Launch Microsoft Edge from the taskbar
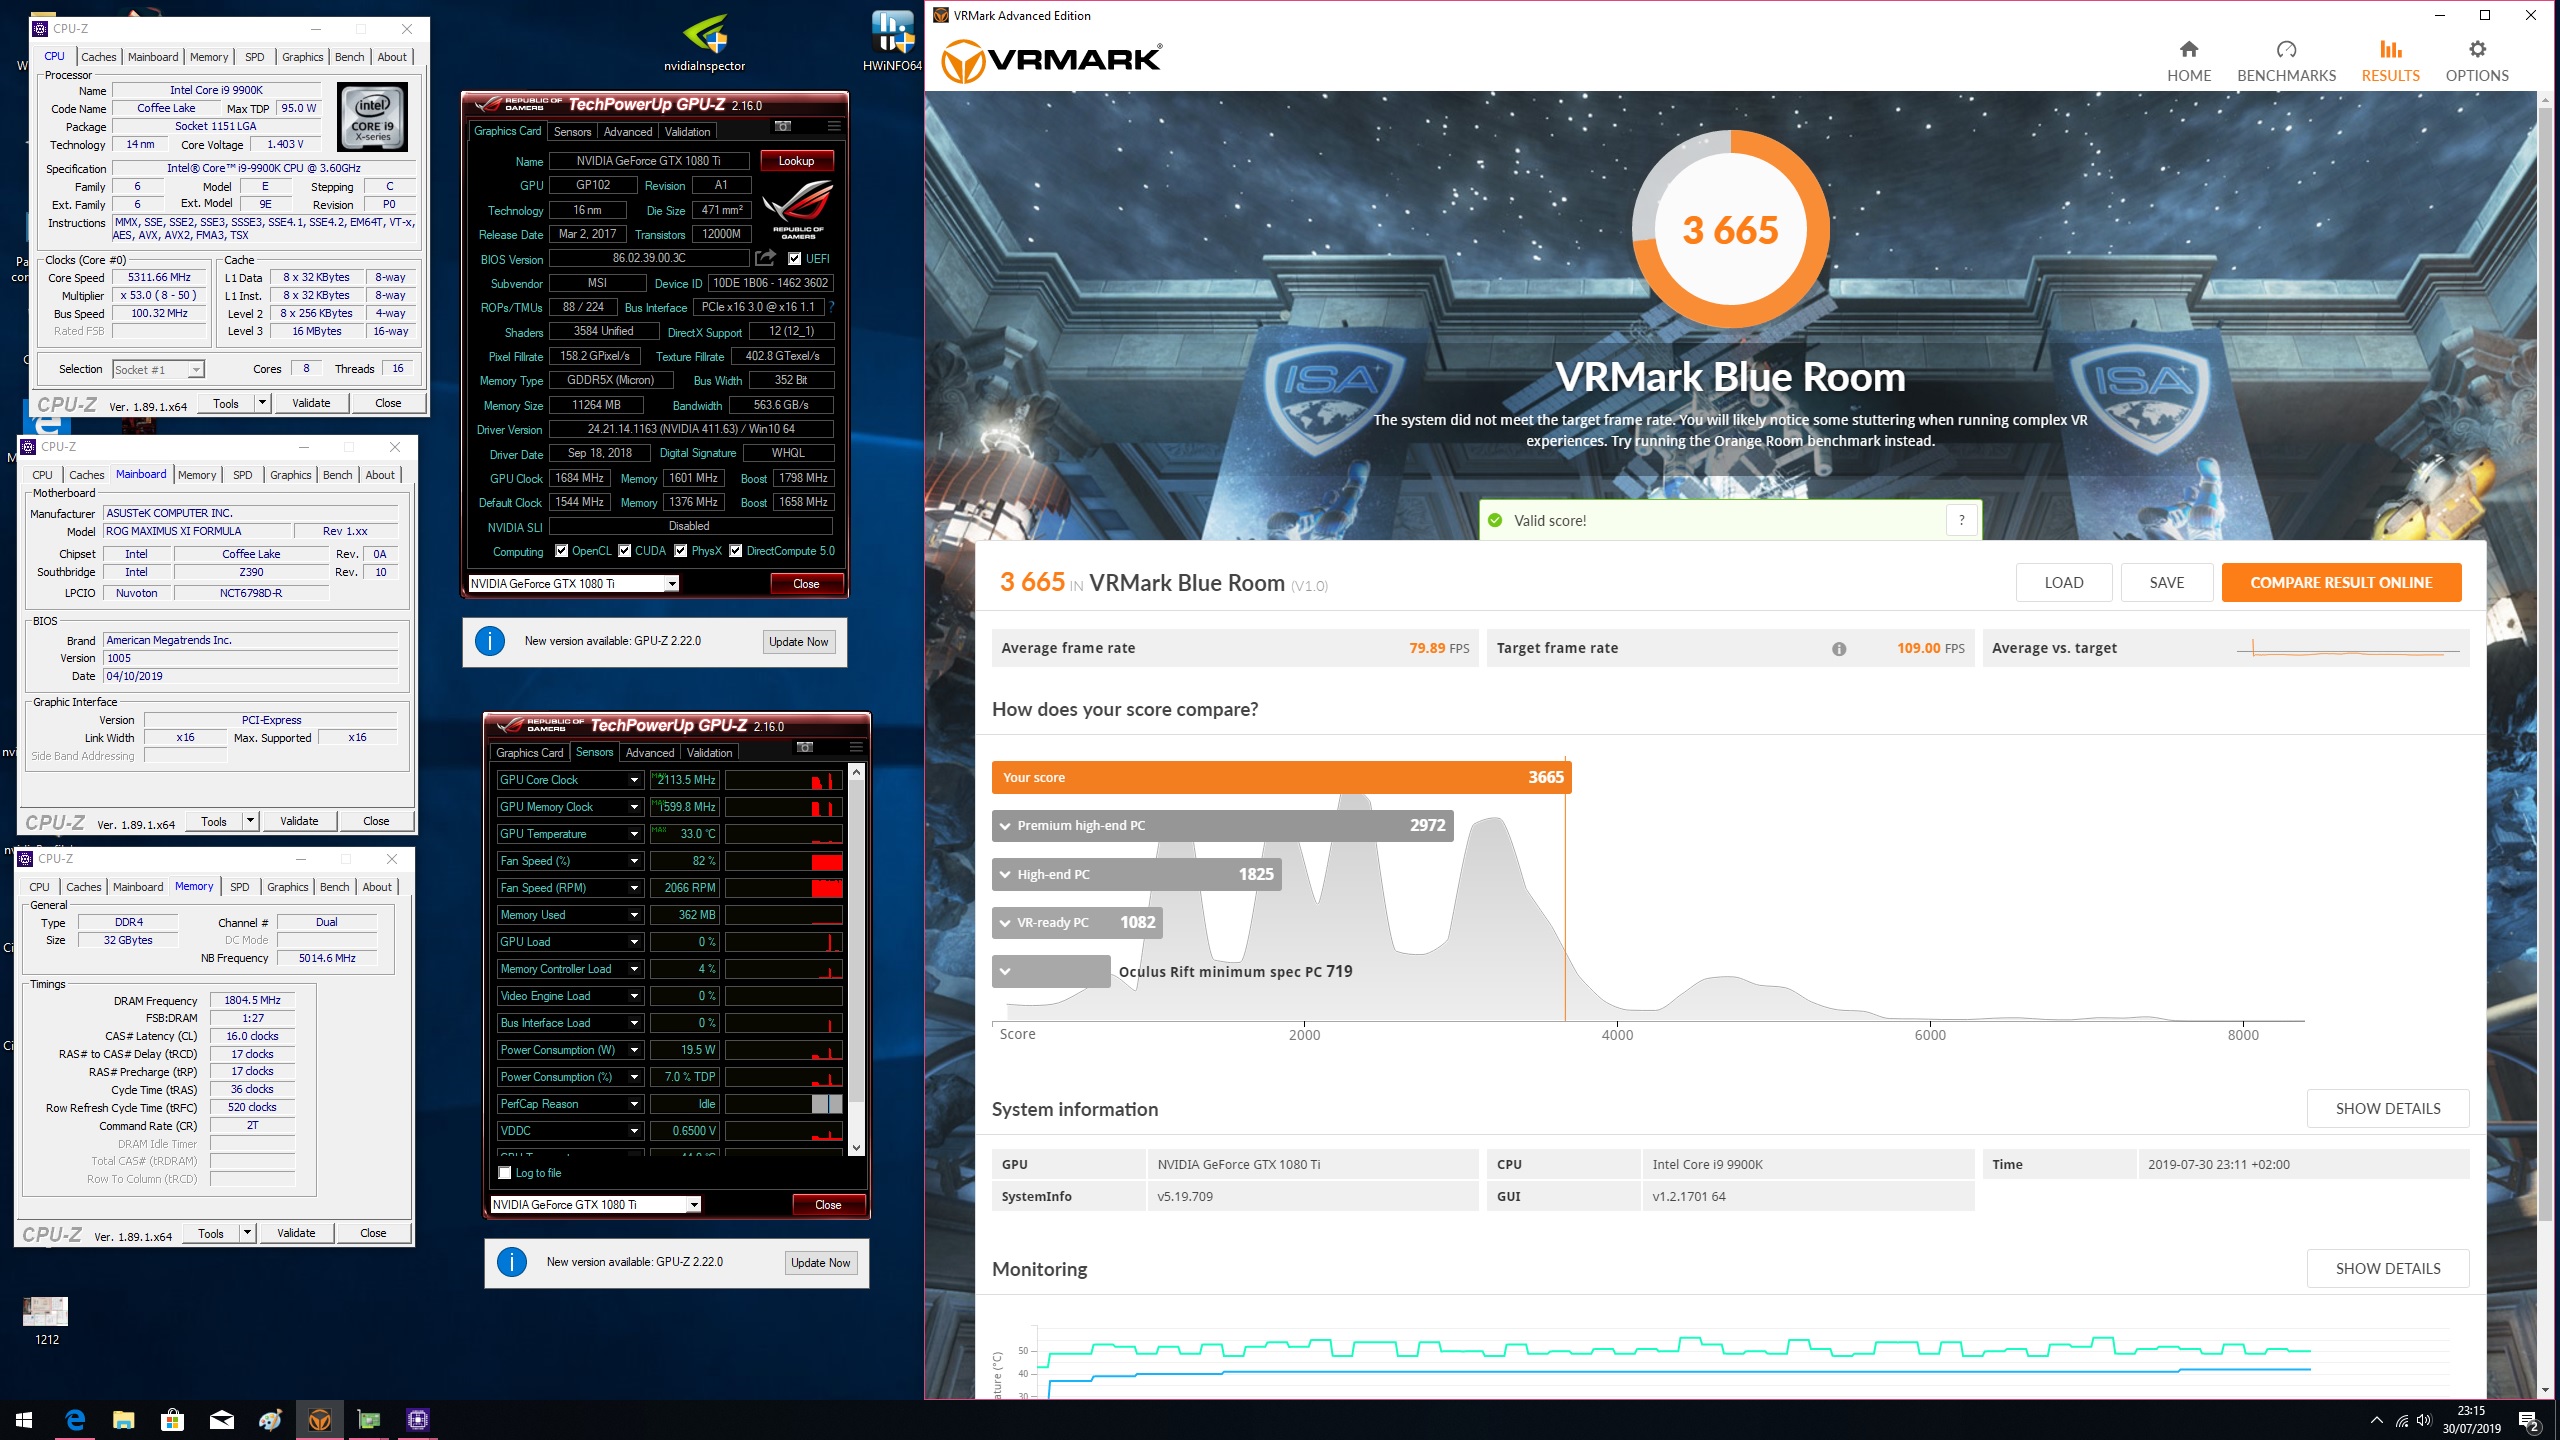The width and height of the screenshot is (2560, 1440). pos(75,1419)
